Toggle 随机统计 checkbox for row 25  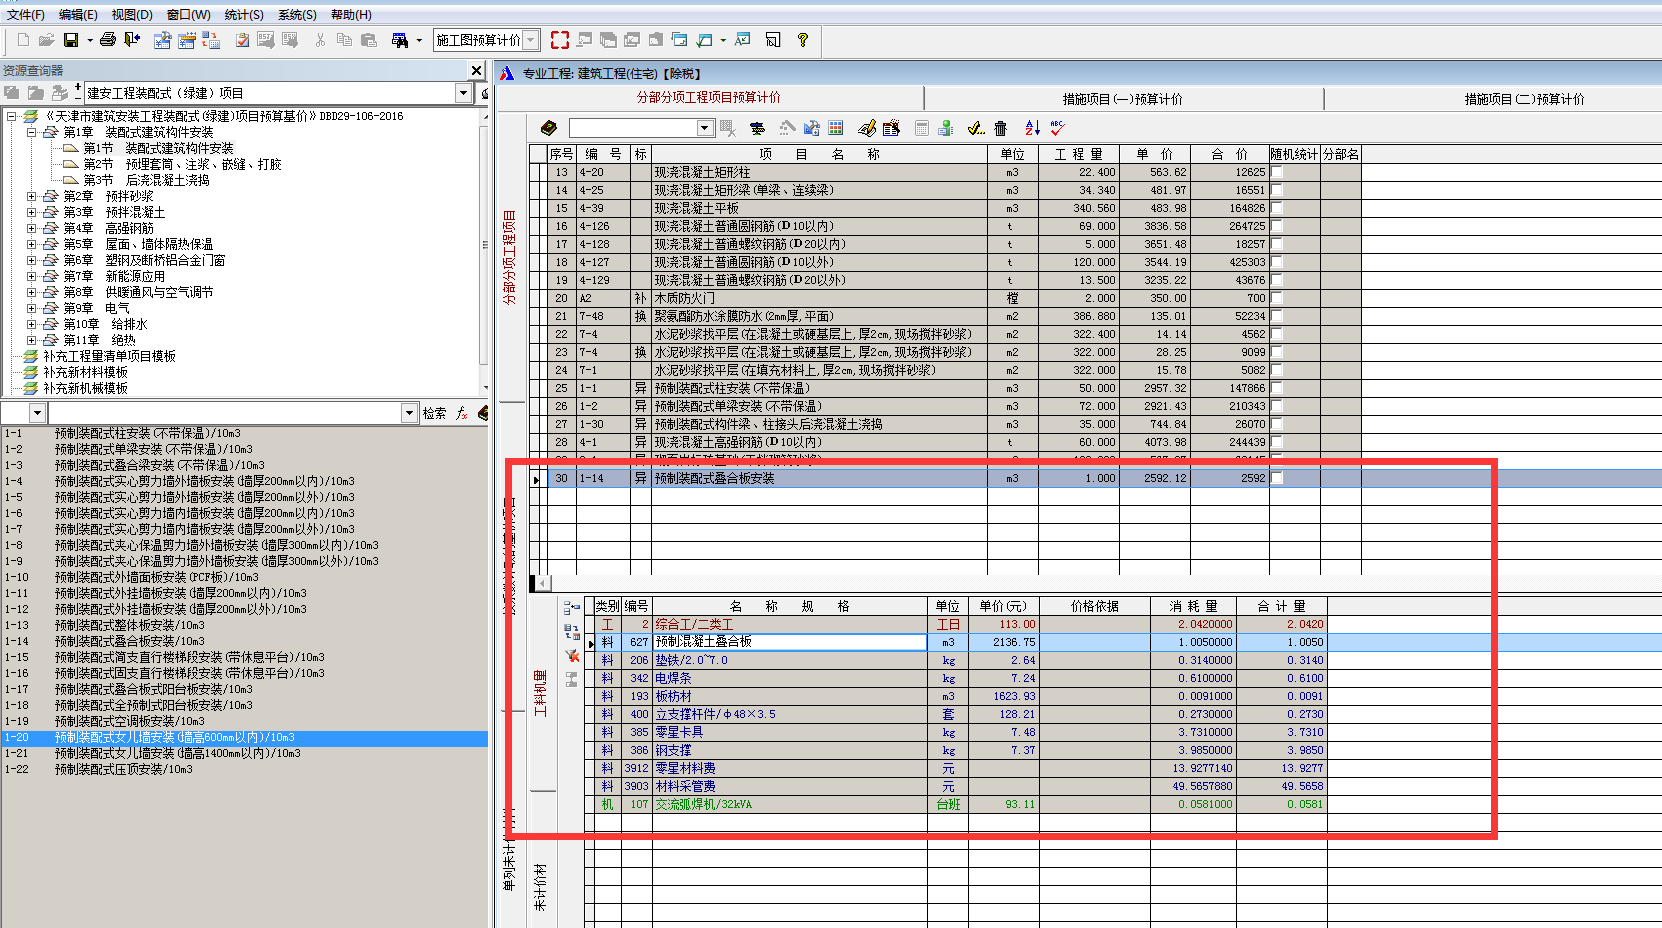(x=1277, y=388)
